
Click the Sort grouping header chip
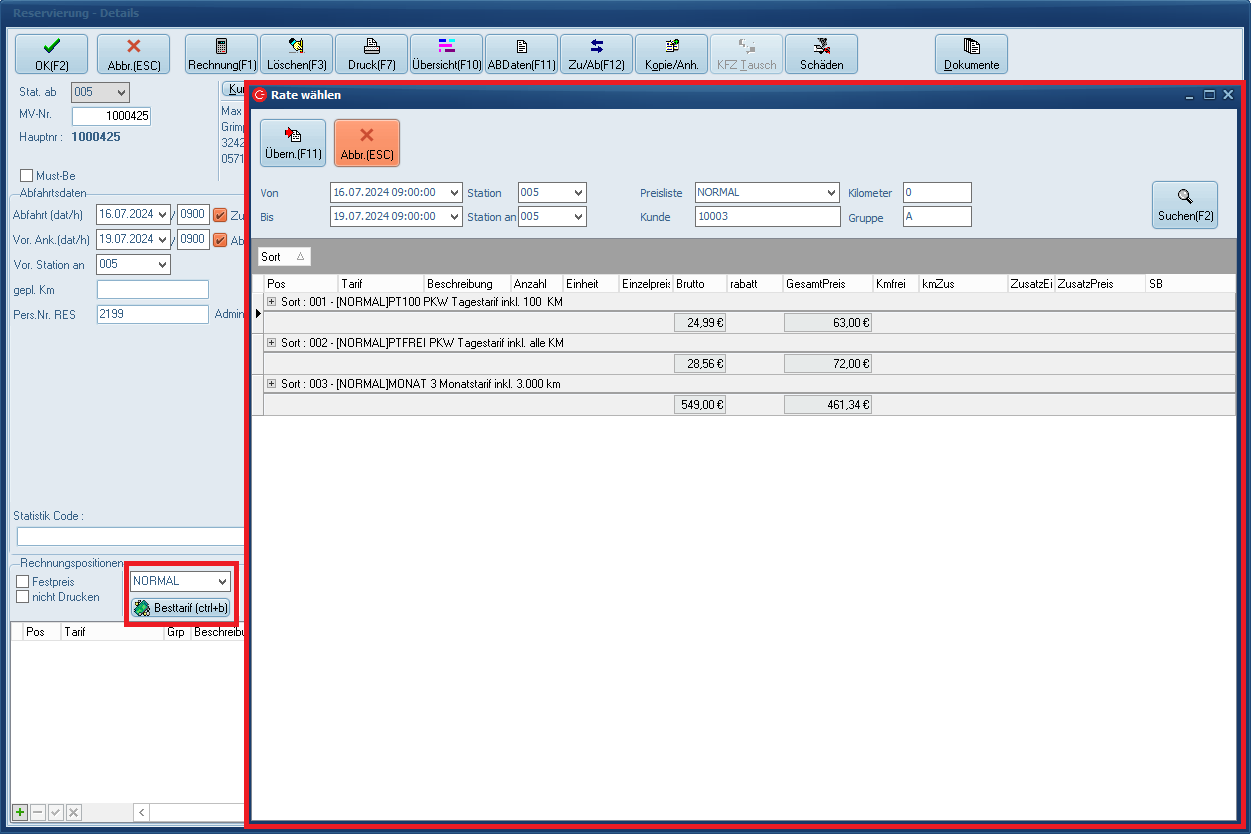283,257
